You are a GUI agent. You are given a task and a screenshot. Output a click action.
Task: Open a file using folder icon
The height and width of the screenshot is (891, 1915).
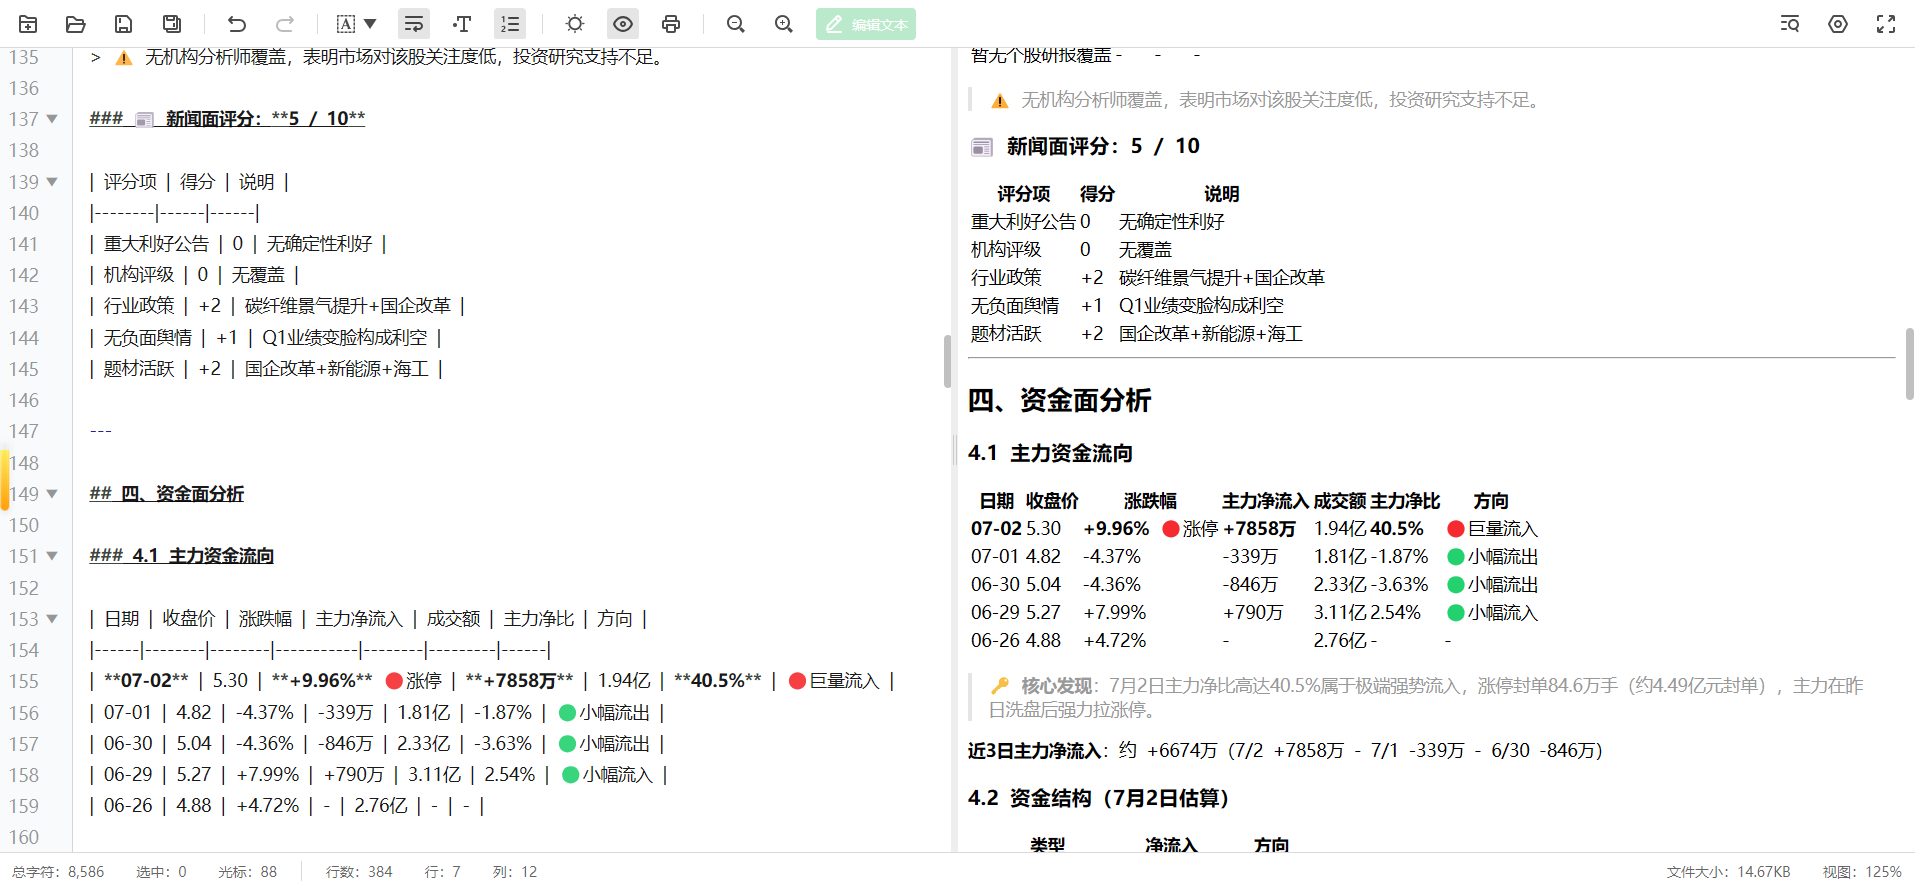[x=75, y=24]
